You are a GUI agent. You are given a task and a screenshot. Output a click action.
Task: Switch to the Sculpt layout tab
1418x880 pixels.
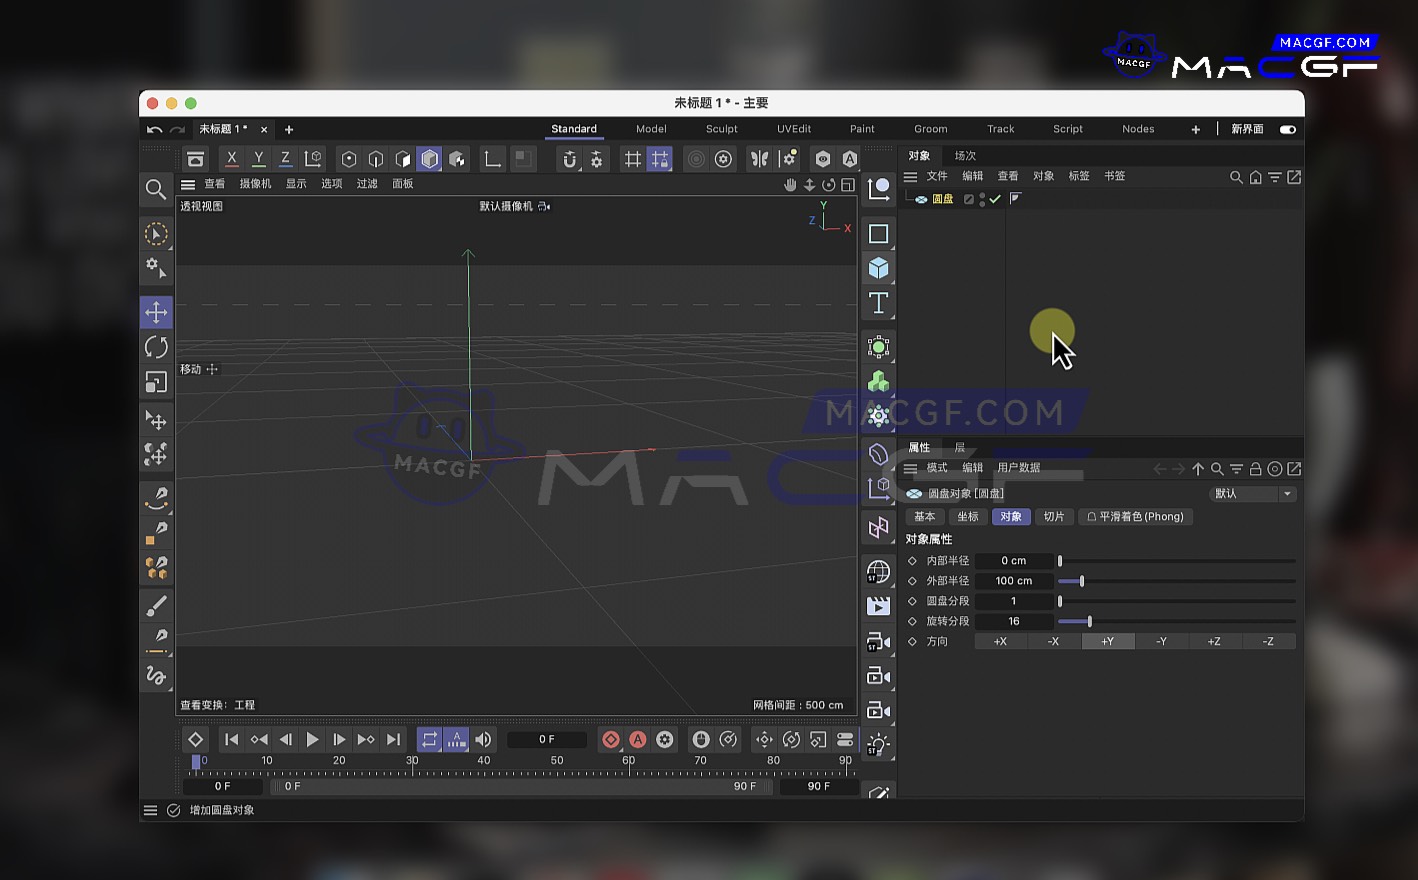[x=721, y=129]
